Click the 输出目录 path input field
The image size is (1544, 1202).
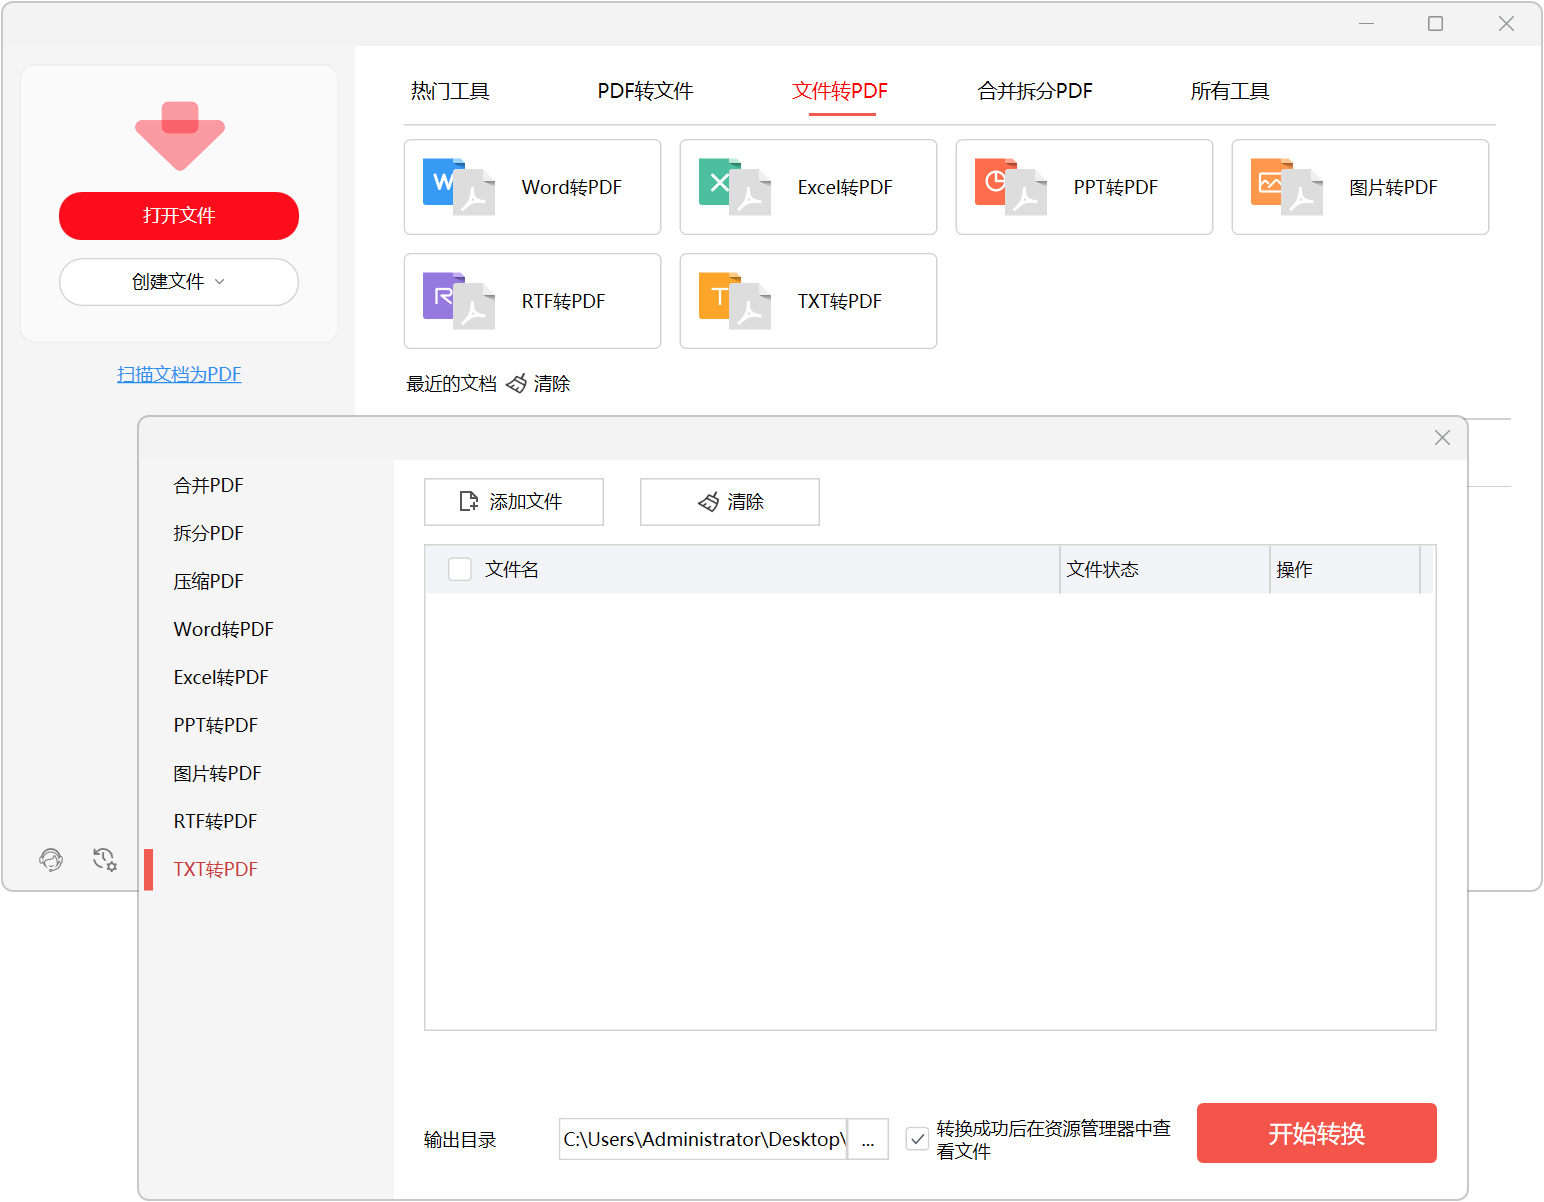point(703,1139)
